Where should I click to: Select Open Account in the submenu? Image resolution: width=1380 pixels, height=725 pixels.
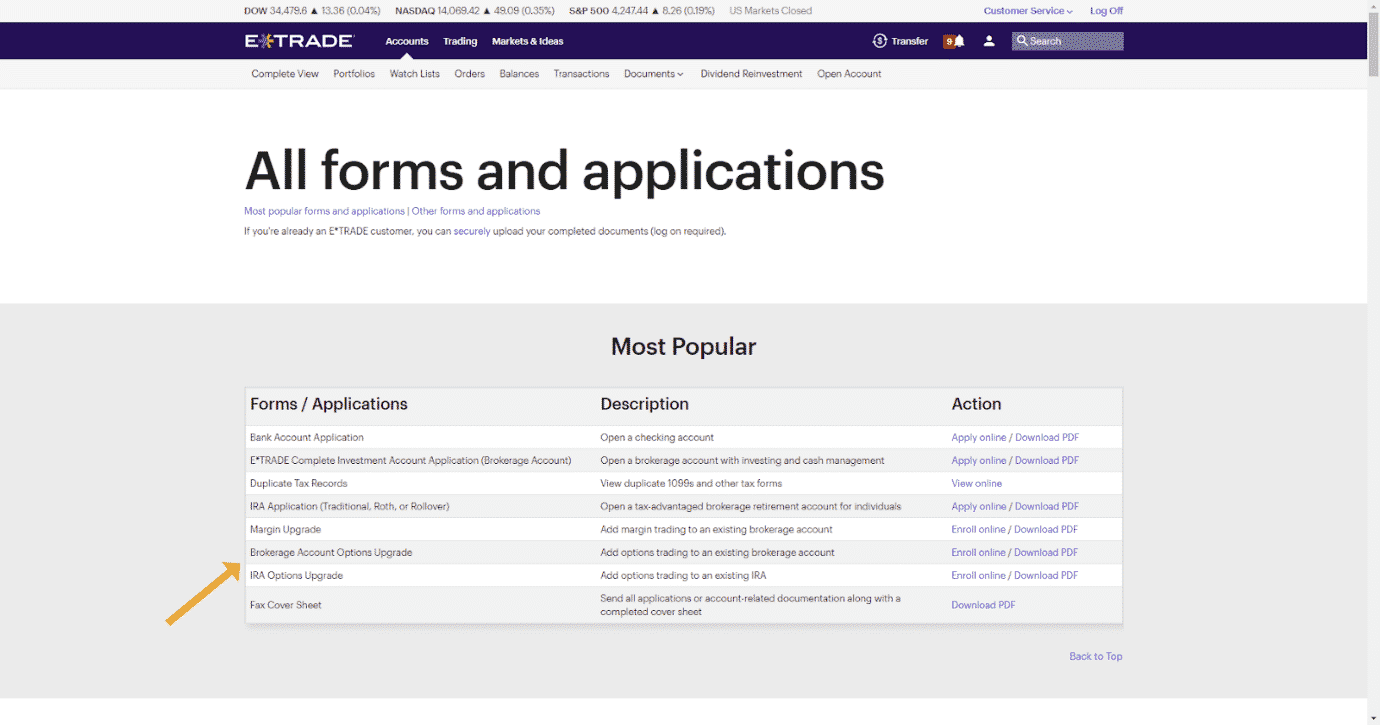click(849, 74)
